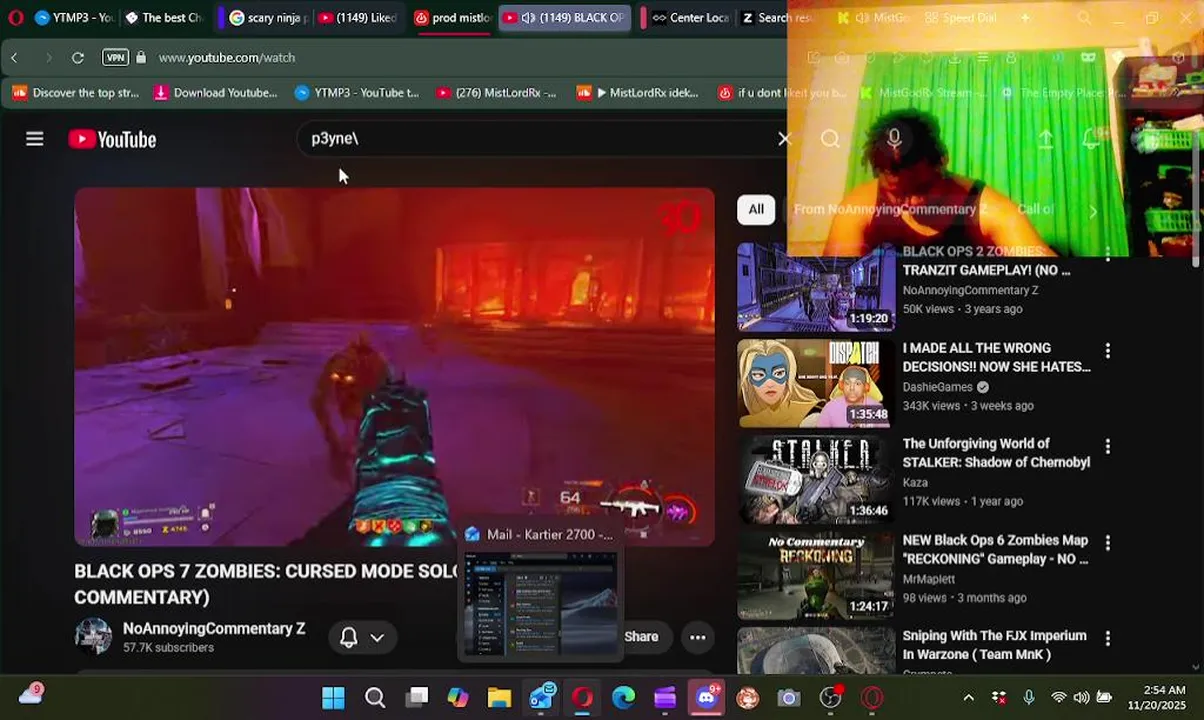The width and height of the screenshot is (1204, 720).
Task: Open Task View on the taskbar
Action: click(x=417, y=697)
